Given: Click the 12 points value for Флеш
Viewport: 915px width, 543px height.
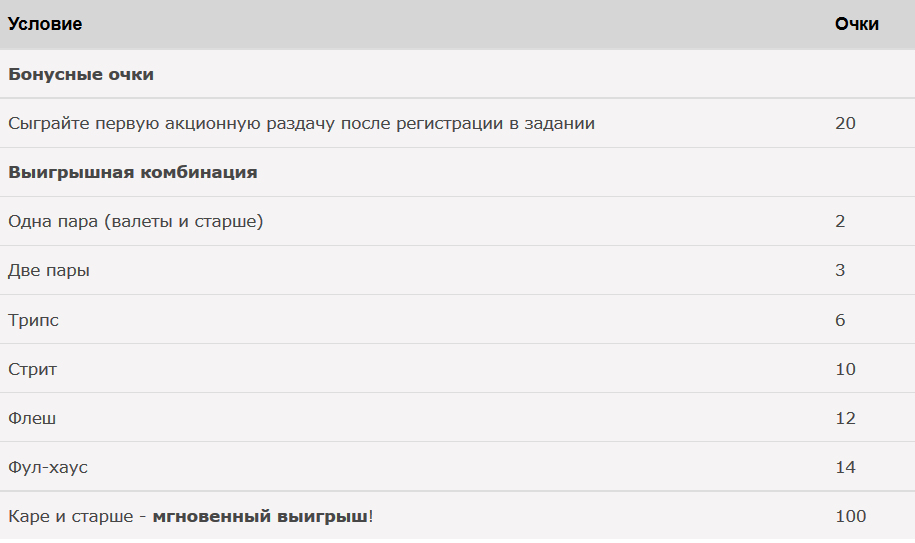Looking at the screenshot, I should 845,418.
